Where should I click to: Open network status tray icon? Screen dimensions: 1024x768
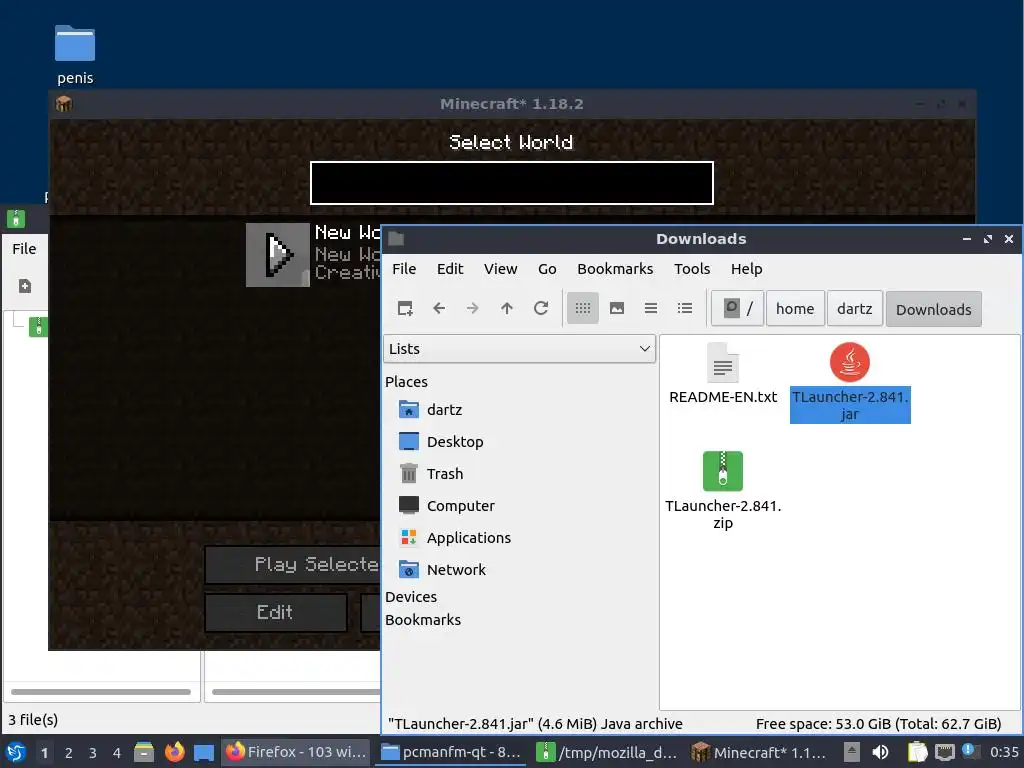(x=944, y=752)
